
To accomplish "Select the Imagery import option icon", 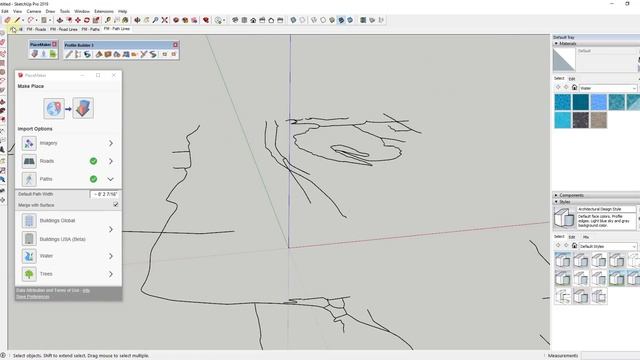I will click(29, 143).
